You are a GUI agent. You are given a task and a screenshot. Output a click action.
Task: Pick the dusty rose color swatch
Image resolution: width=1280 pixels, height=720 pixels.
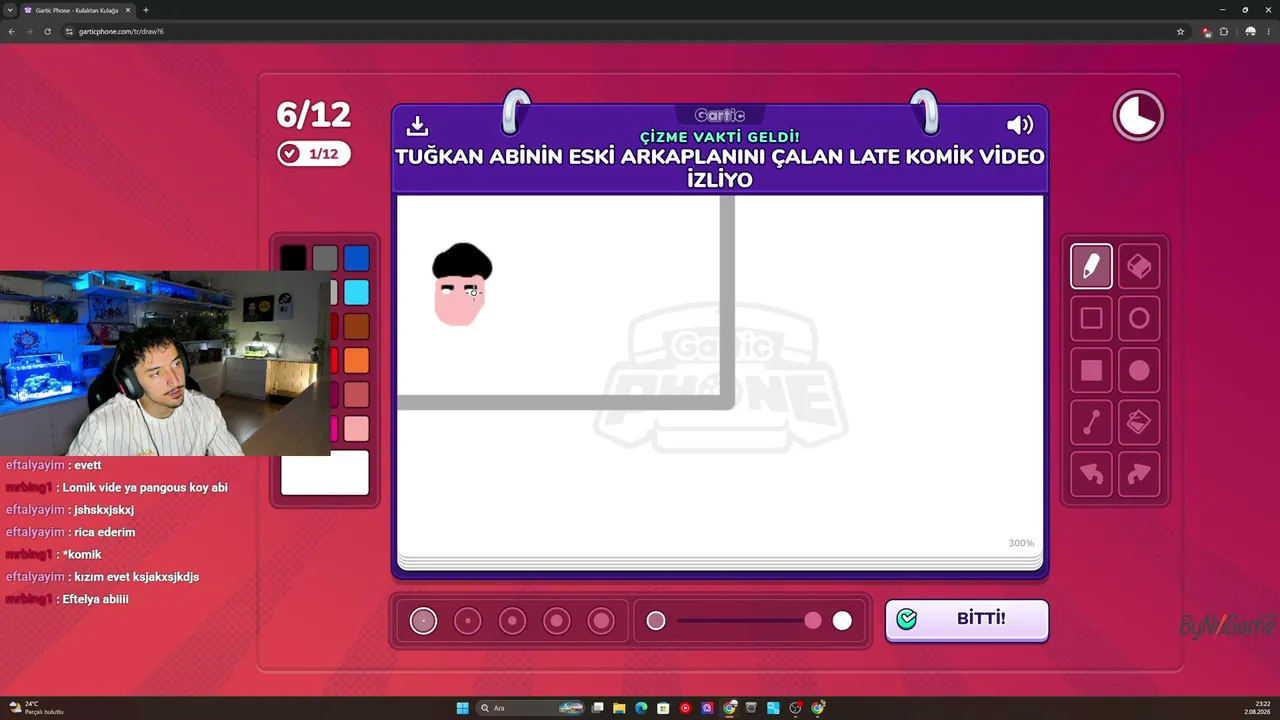(x=357, y=394)
